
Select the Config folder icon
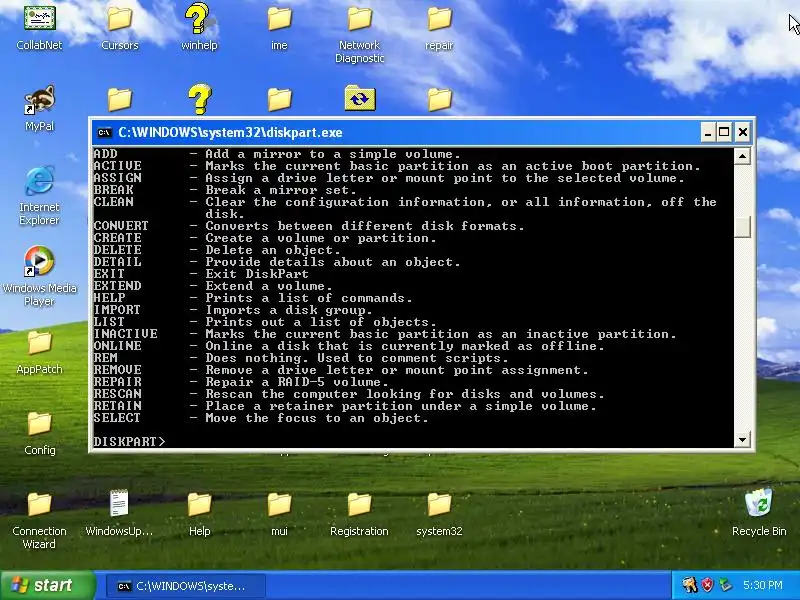pyautogui.click(x=39, y=433)
